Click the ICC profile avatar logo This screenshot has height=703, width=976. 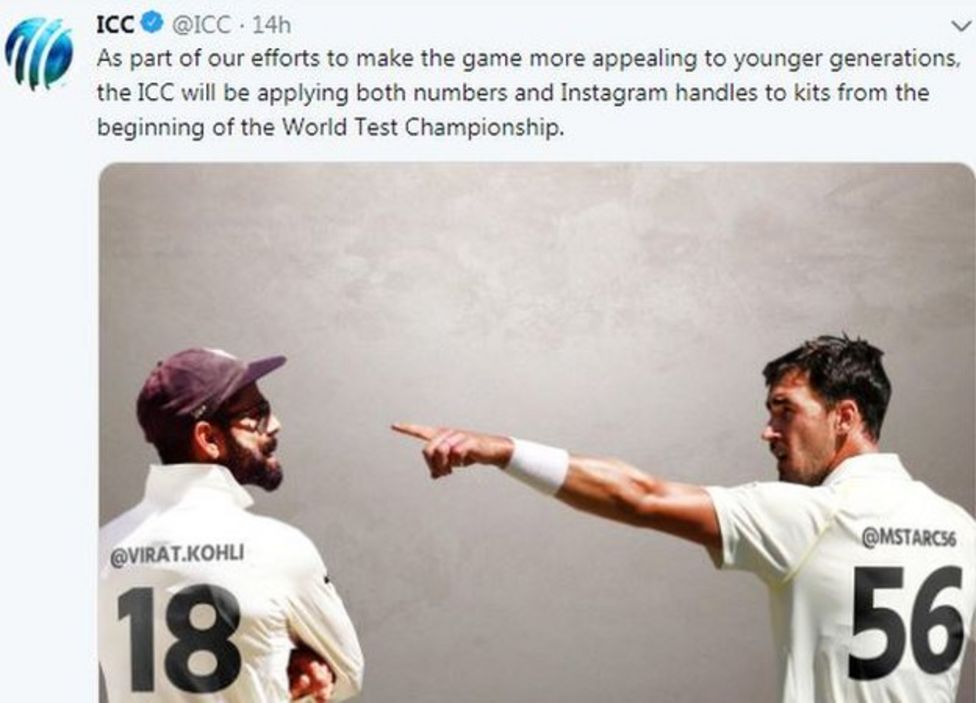(39, 53)
